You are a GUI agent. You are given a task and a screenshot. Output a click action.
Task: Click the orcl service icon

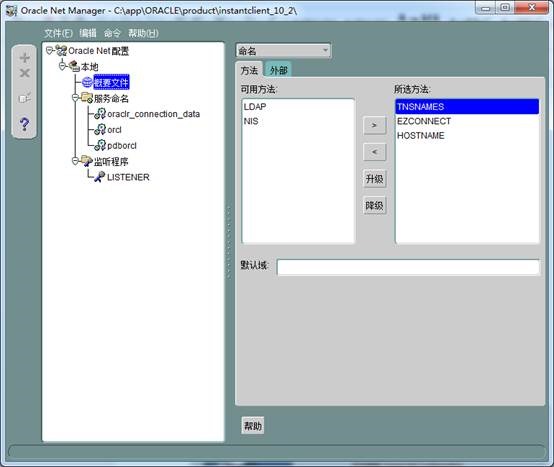100,129
